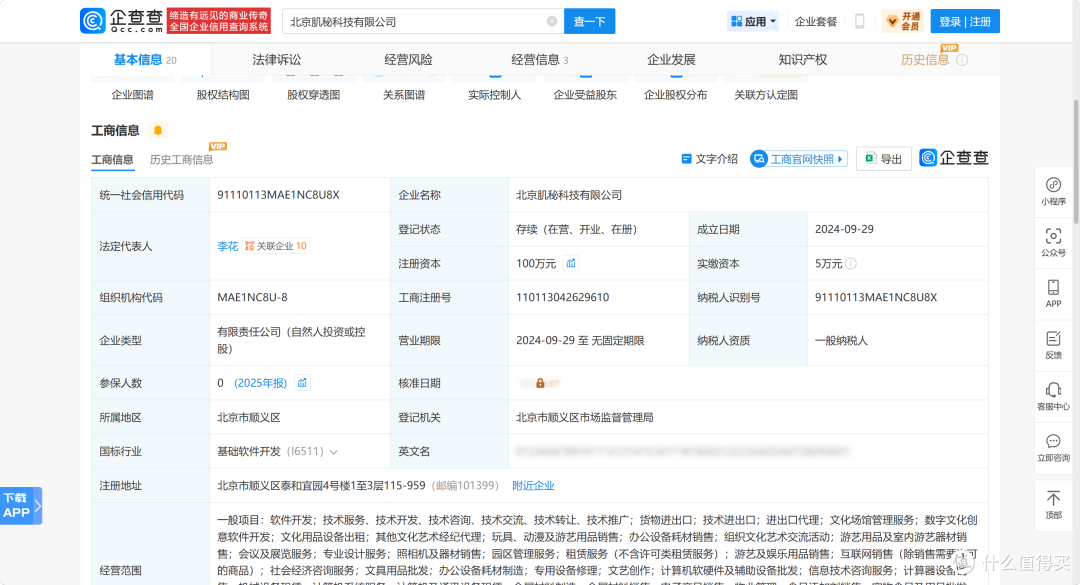Open 股权结构图 chart
The width and height of the screenshot is (1080, 585).
pos(223,94)
